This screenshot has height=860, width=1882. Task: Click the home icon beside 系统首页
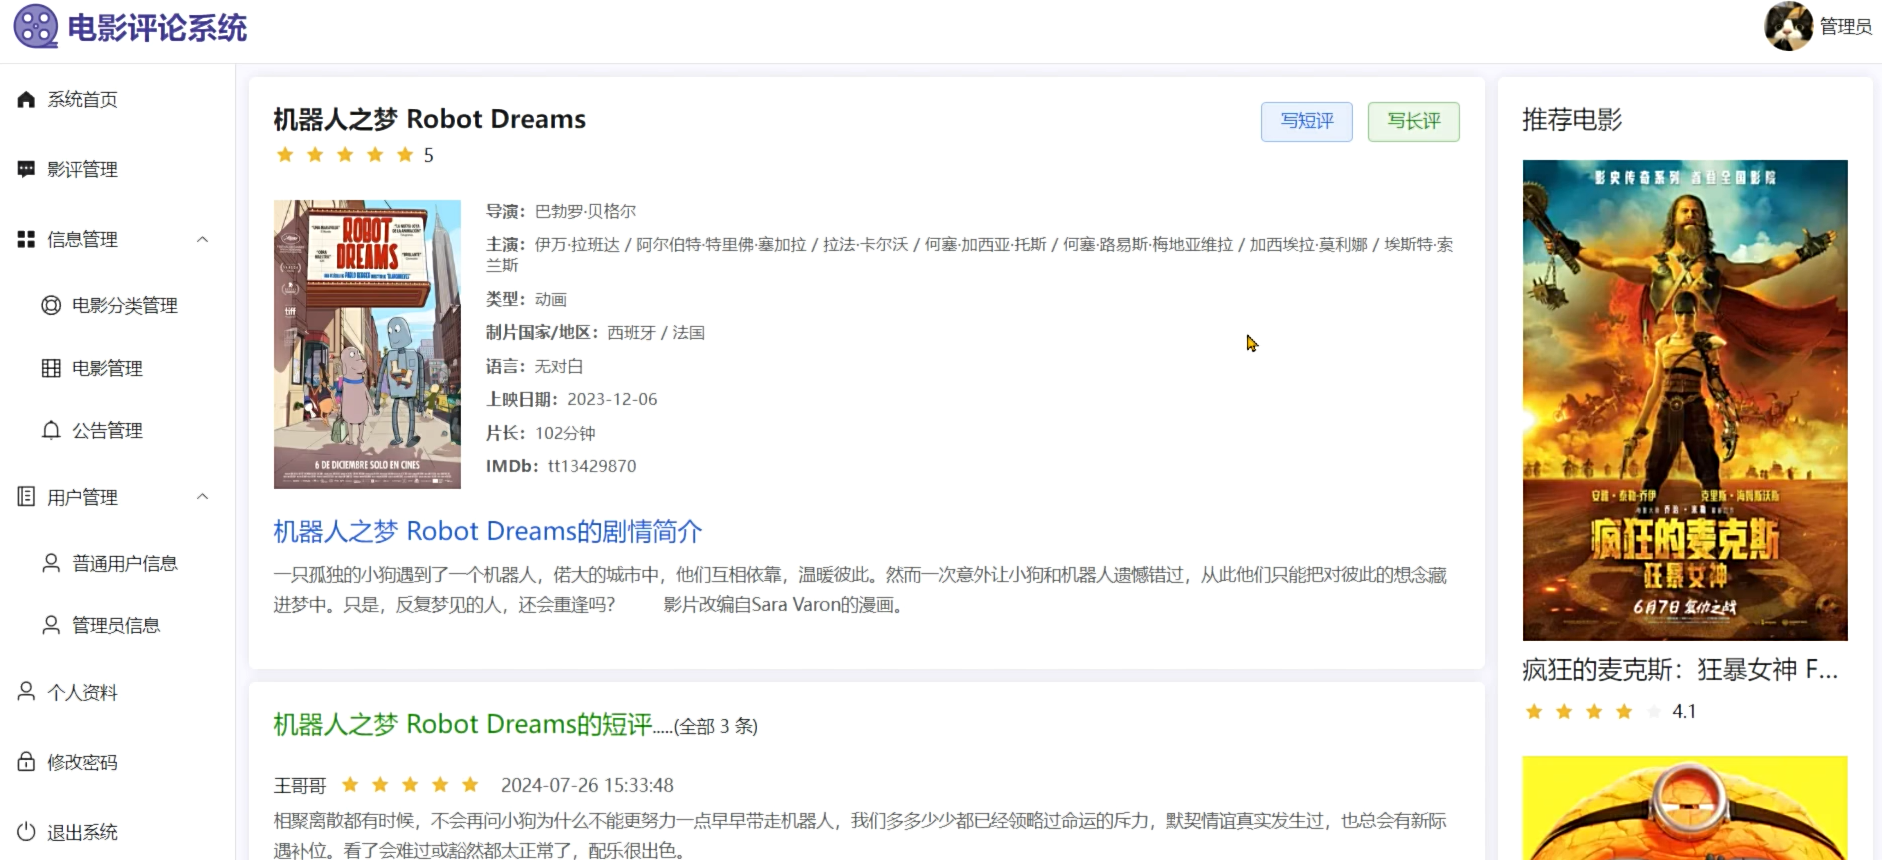[x=27, y=99]
